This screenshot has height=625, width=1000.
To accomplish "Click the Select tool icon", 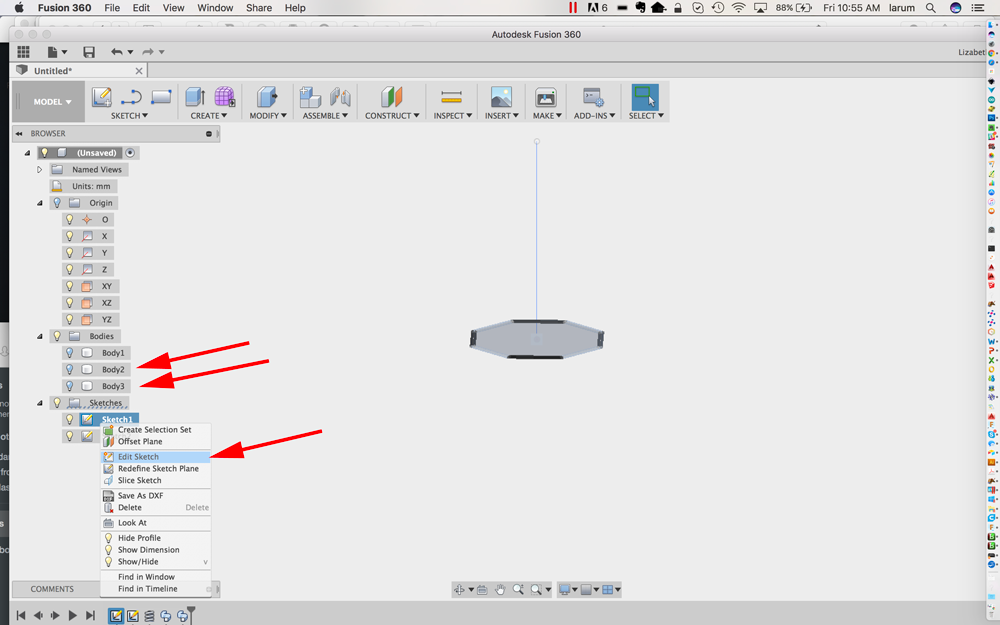I will click(645, 97).
